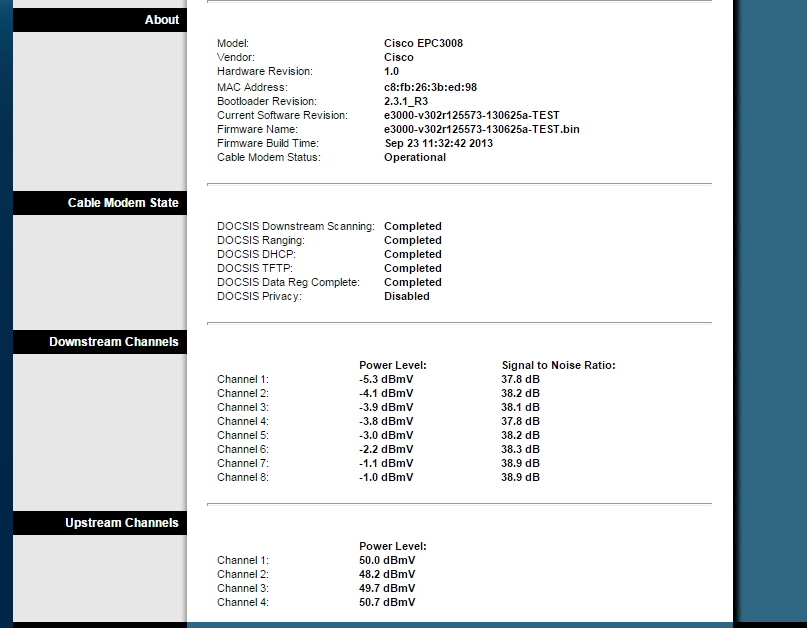Click the MAC address c8:fb:26:3b:ed:98
This screenshot has height=628, width=807.
coord(430,88)
